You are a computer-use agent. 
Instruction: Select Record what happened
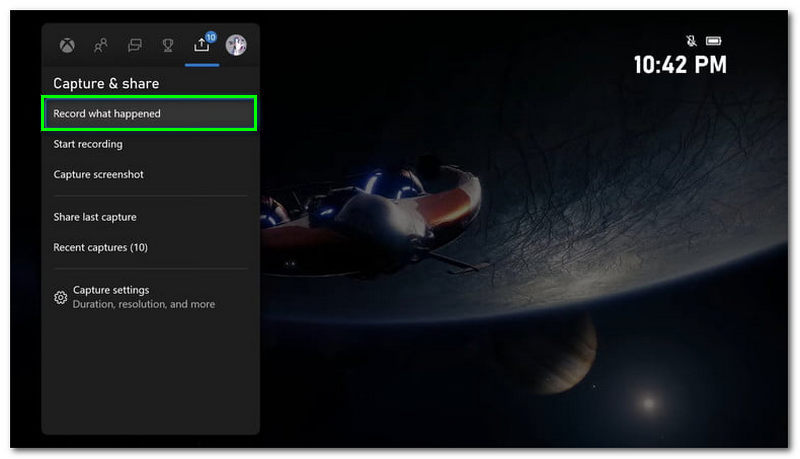(x=149, y=113)
